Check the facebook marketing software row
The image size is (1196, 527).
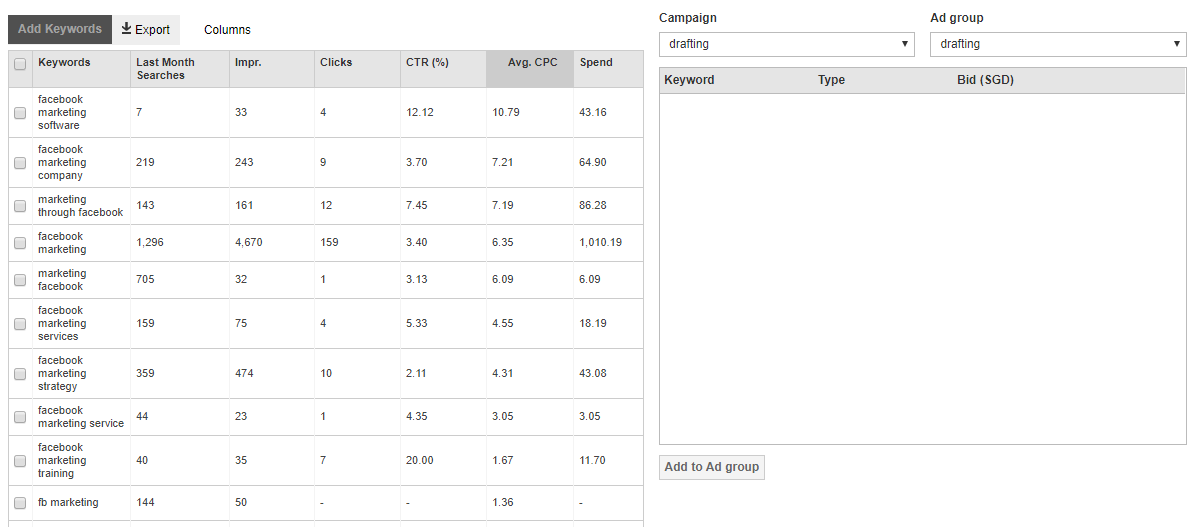coord(20,113)
